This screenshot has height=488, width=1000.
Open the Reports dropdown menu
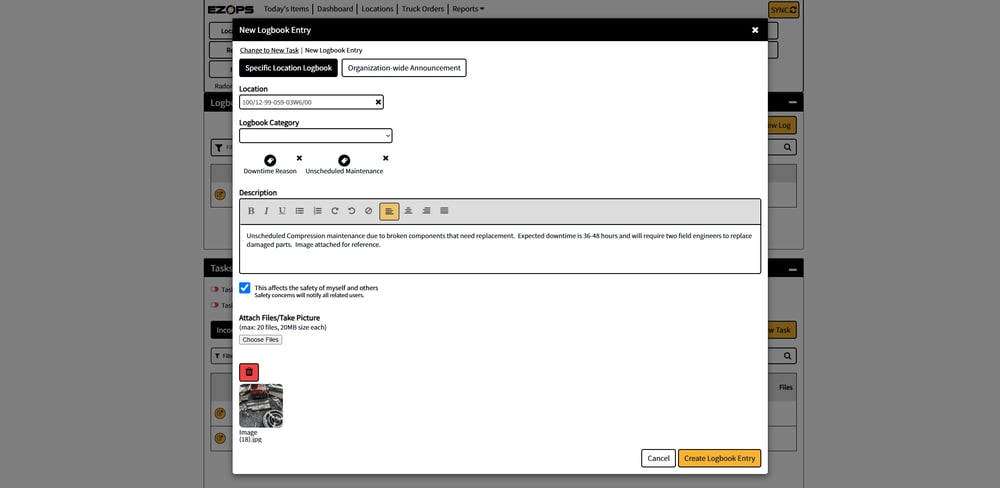pyautogui.click(x=468, y=9)
